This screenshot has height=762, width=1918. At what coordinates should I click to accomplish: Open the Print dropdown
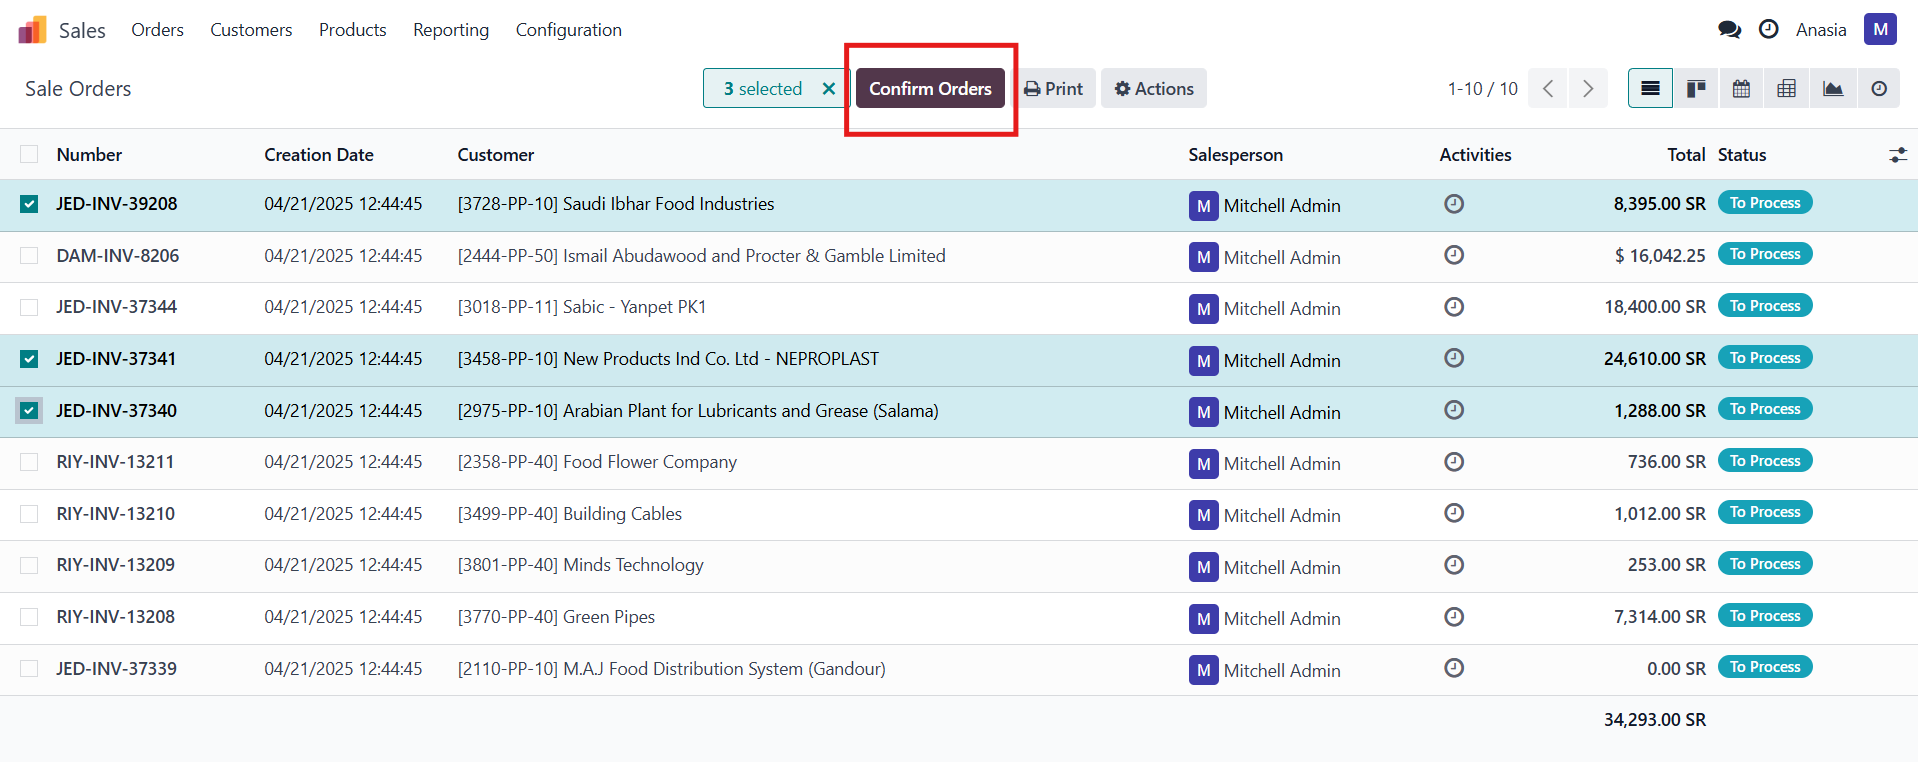pyautogui.click(x=1054, y=89)
